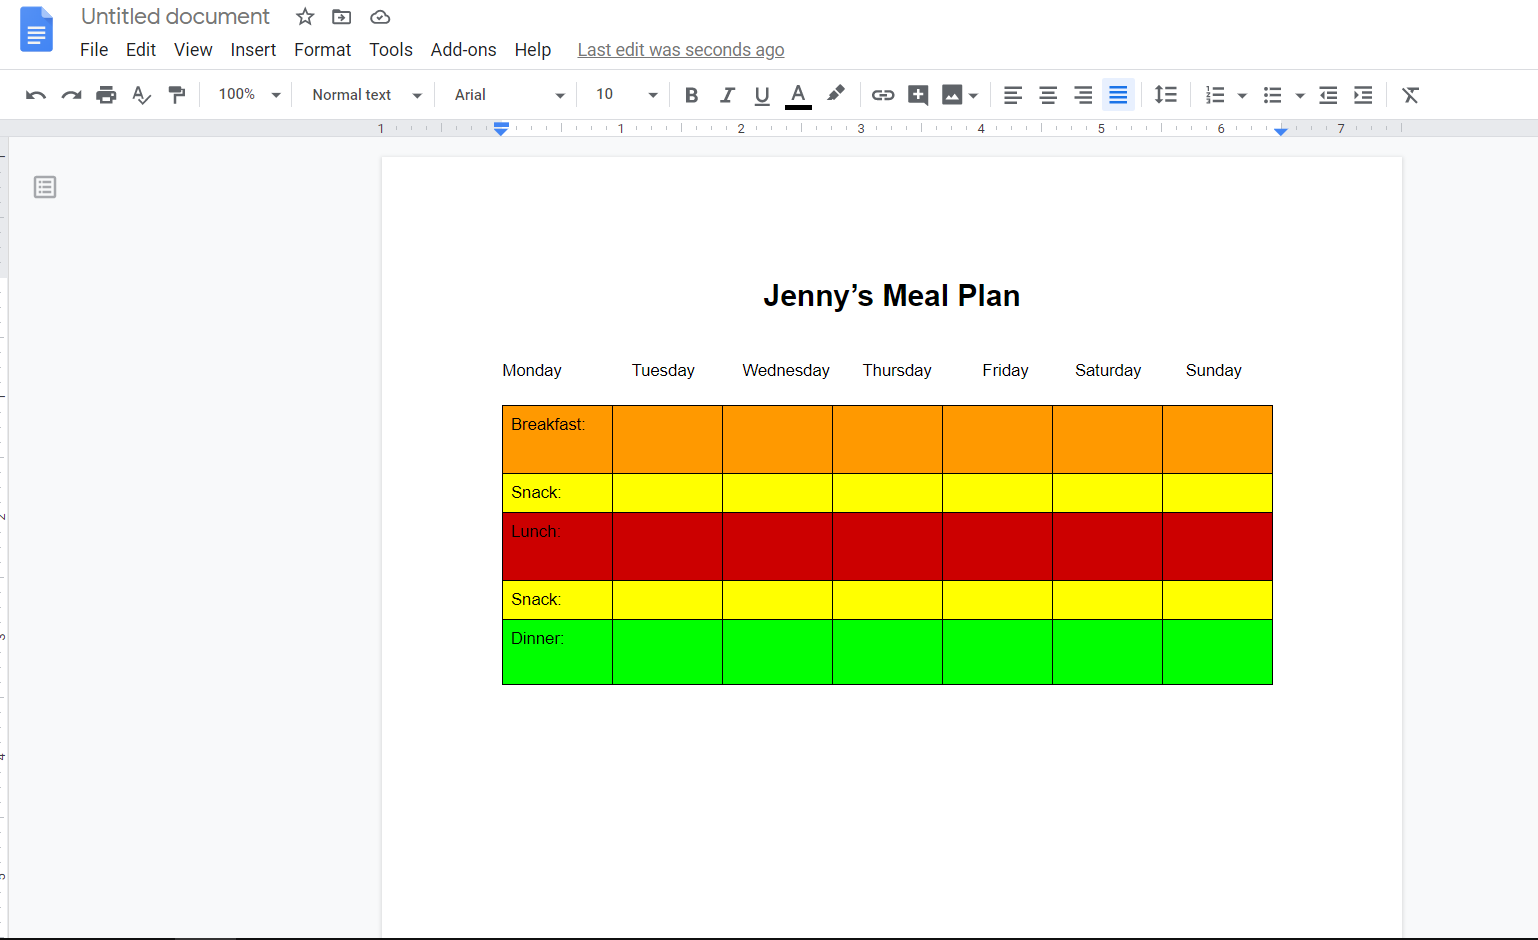Screen dimensions: 1538x940
Task: Enable justify text alignment
Action: 1118,95
